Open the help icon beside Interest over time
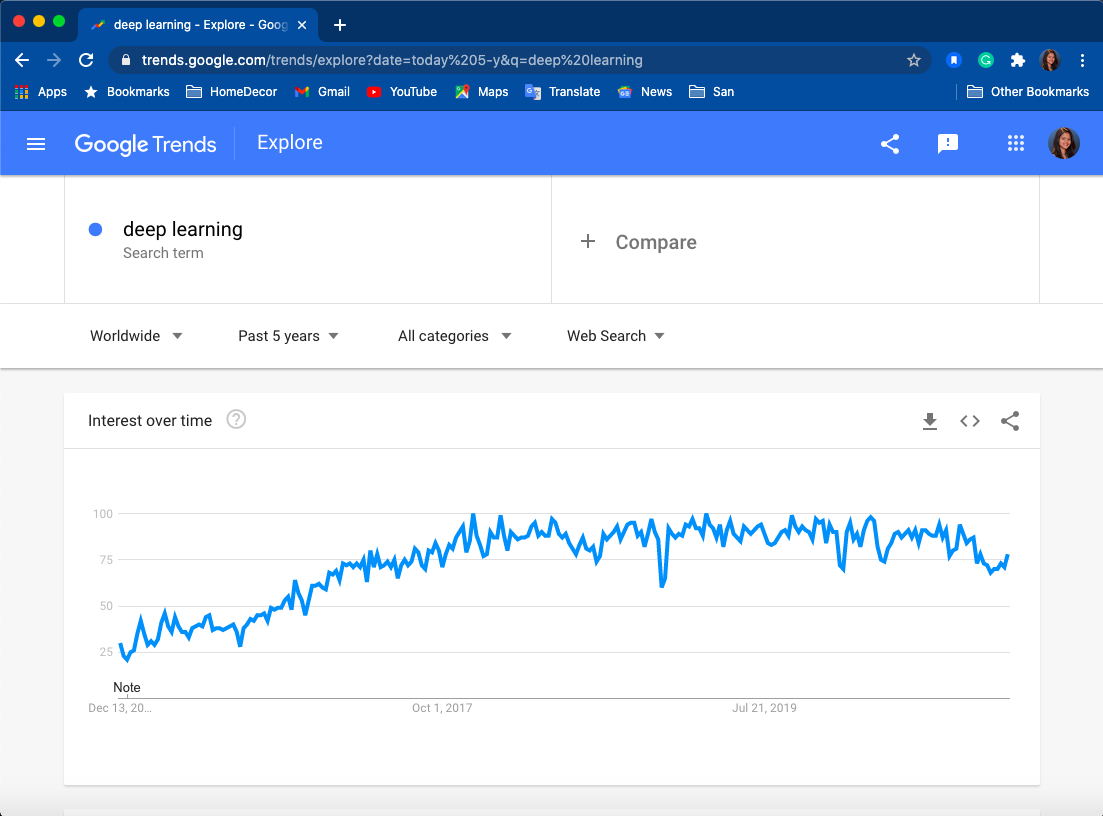This screenshot has width=1103, height=816. tap(236, 420)
